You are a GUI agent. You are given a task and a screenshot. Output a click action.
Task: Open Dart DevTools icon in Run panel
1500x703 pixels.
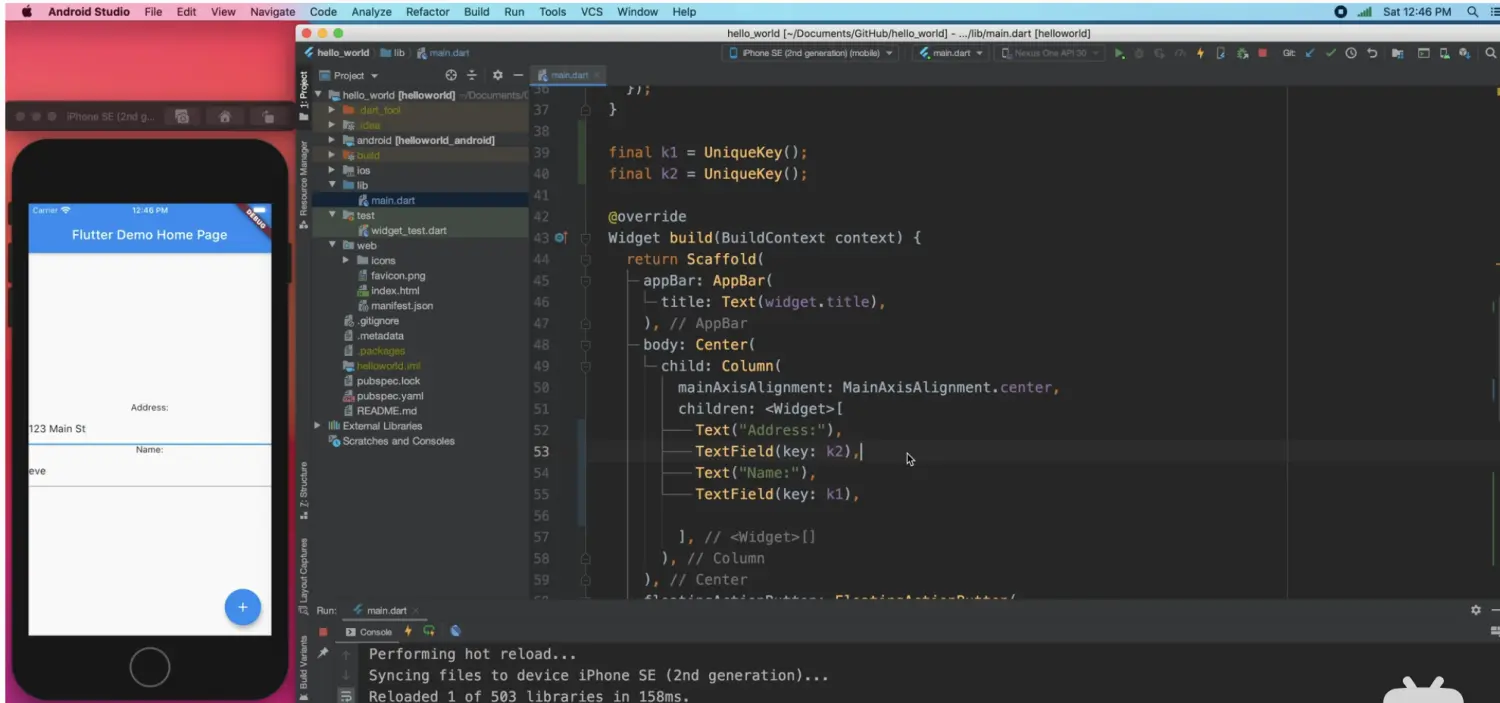click(456, 631)
